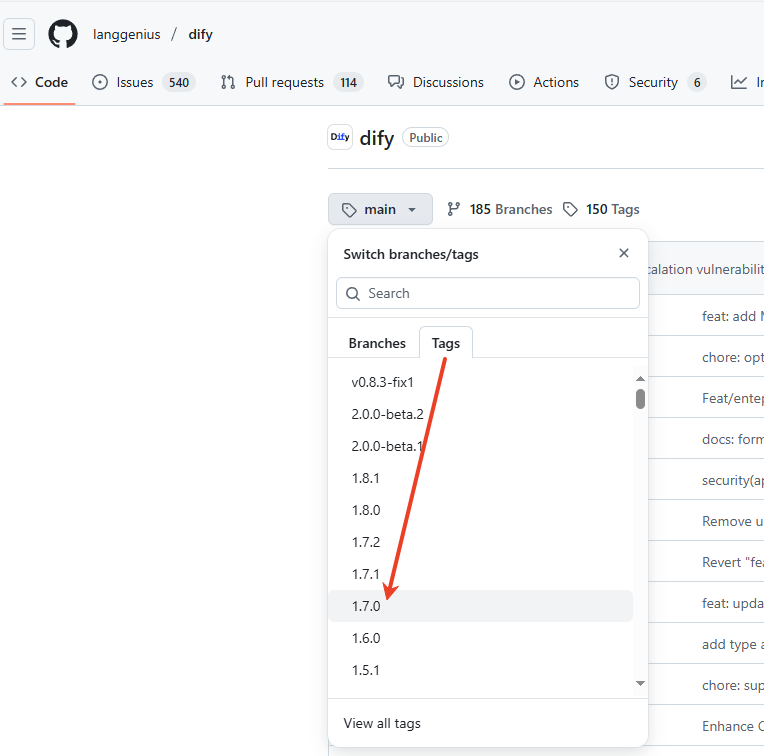Image resolution: width=764 pixels, height=756 pixels.
Task: Open commit message 'add type a'
Action: [x=732, y=644]
